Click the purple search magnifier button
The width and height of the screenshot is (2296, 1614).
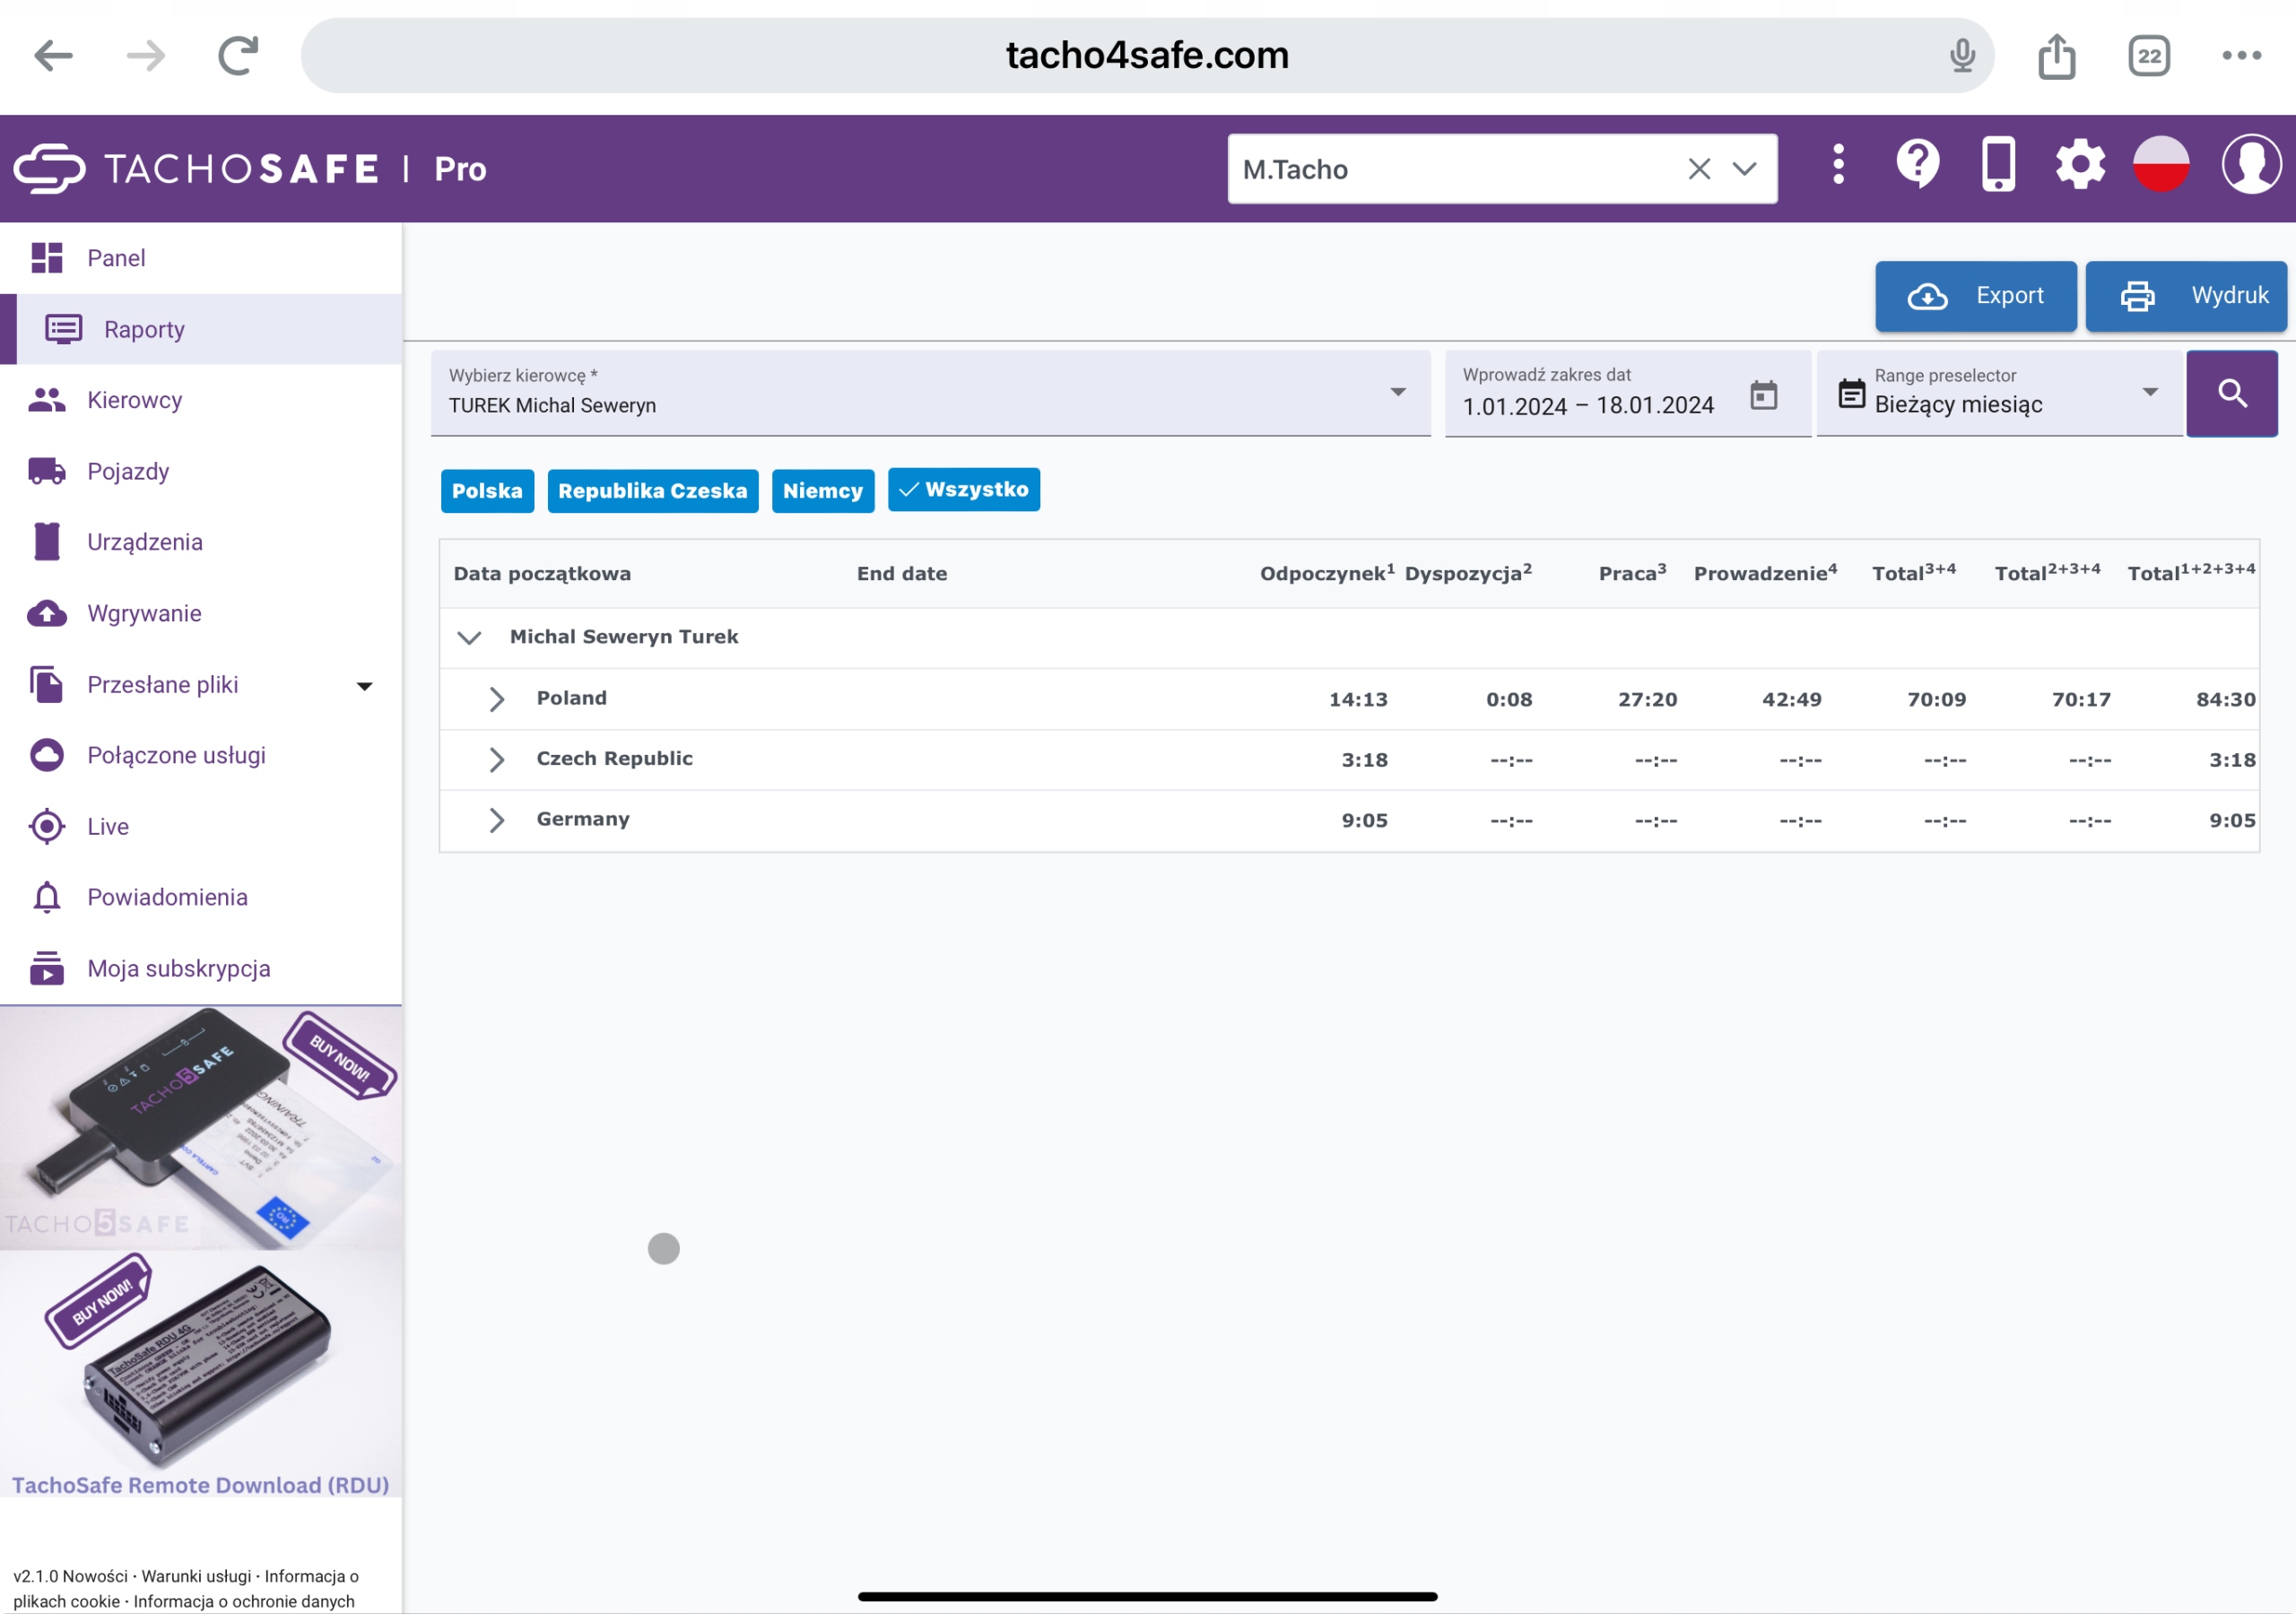2231,393
